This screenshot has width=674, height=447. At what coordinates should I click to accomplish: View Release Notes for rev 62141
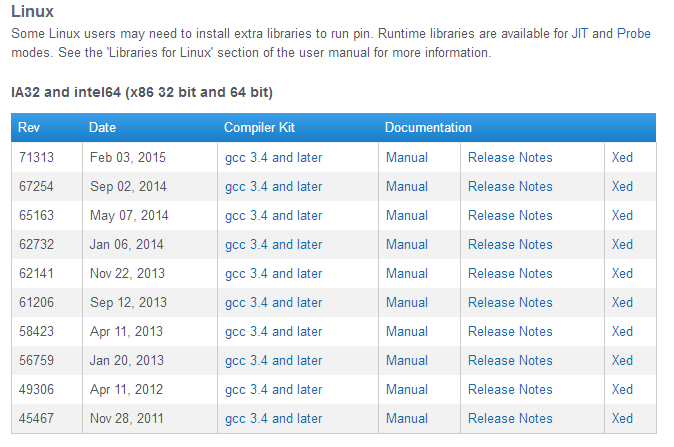[510, 274]
